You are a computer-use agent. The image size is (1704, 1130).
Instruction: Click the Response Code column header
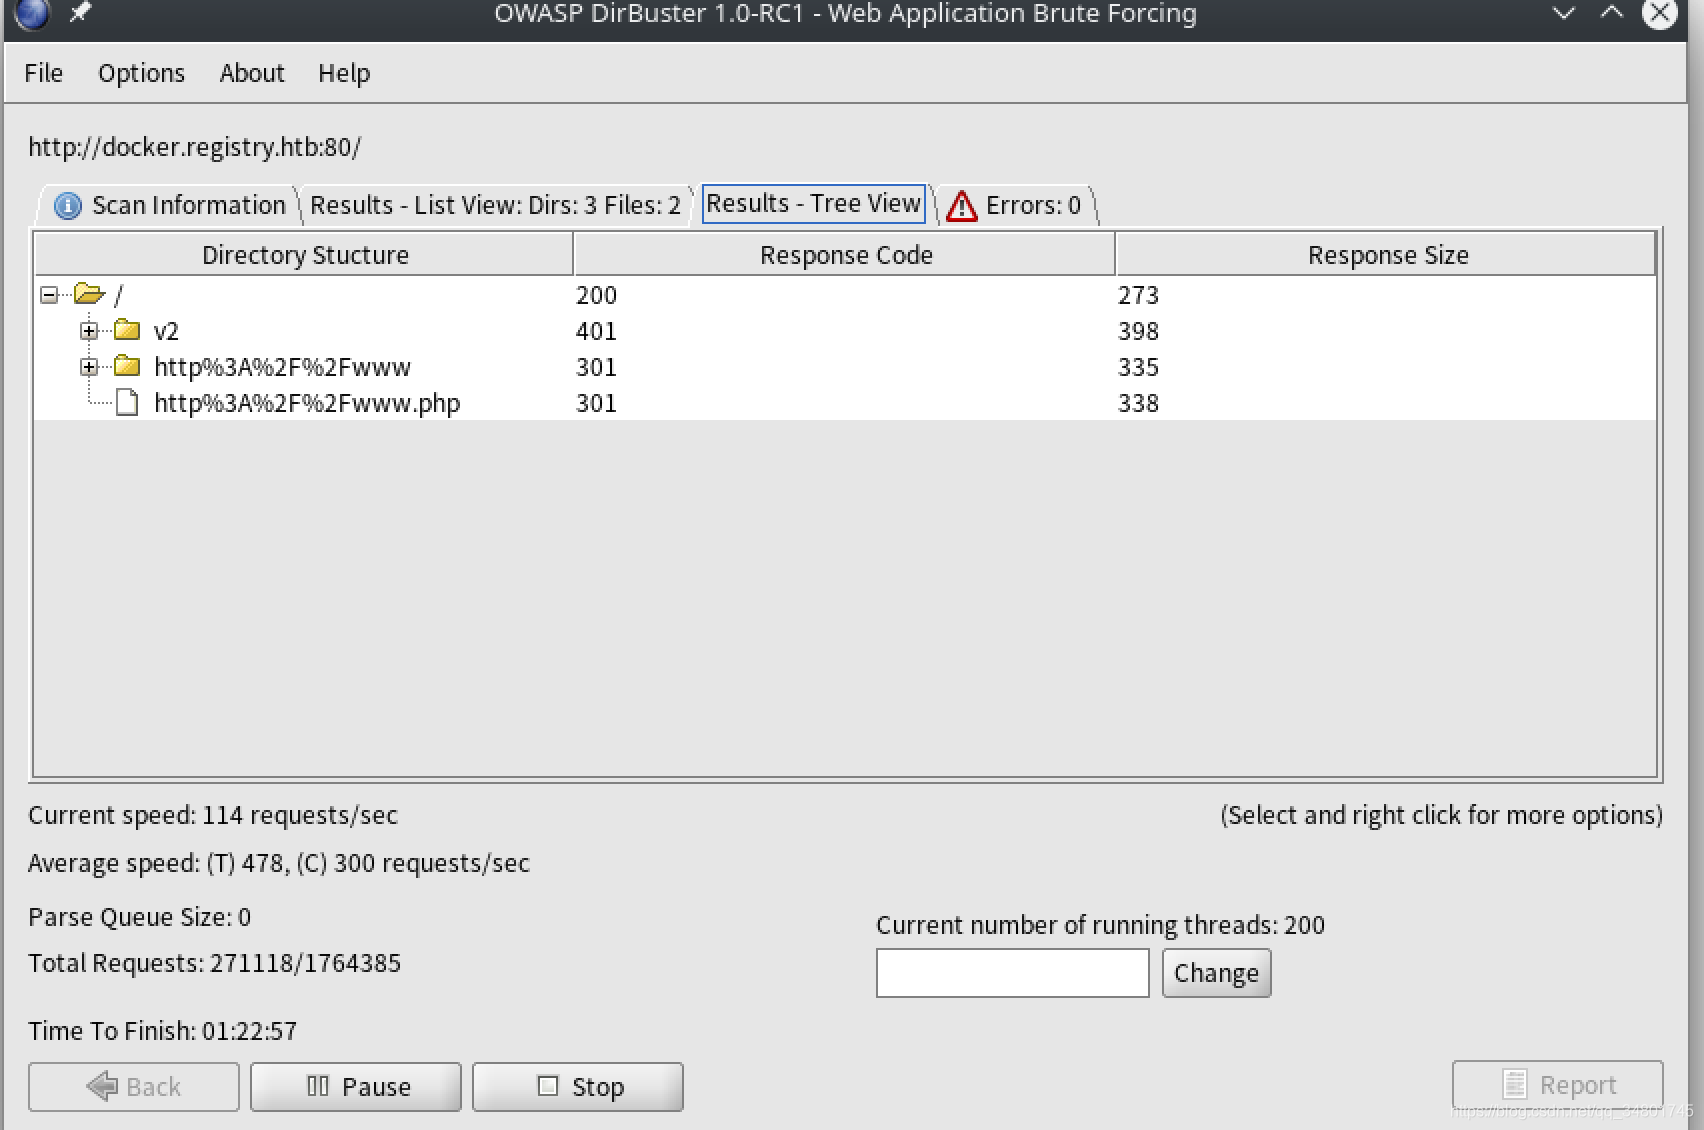[845, 254]
